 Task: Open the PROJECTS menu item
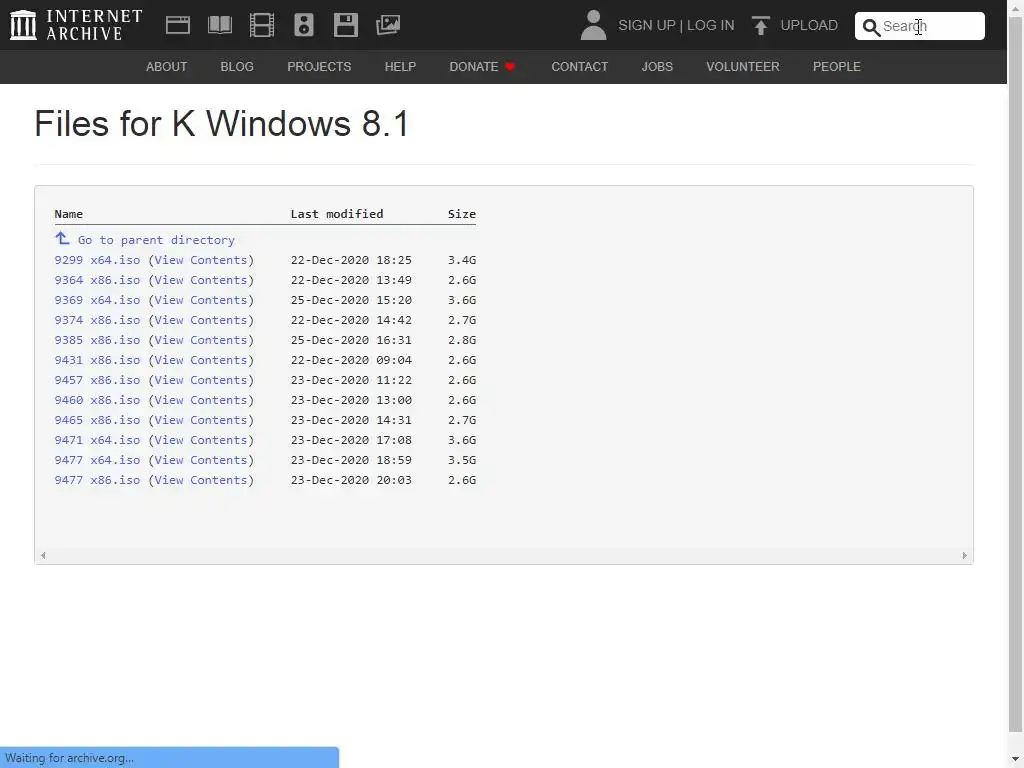pos(319,67)
